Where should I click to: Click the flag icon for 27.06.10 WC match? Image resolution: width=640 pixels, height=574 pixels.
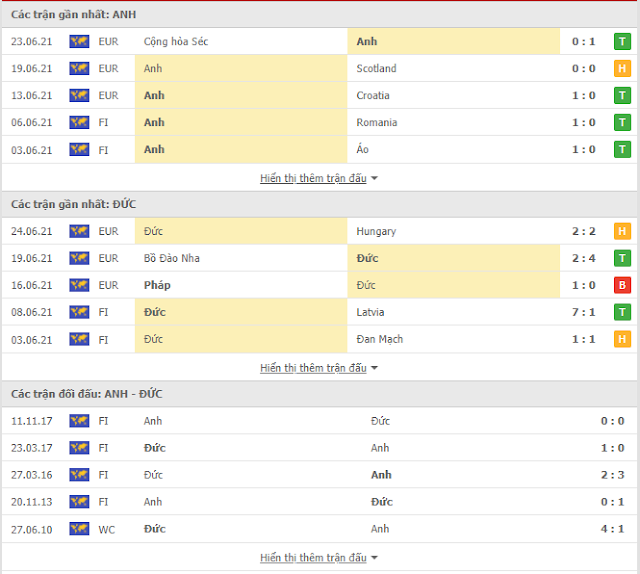[79, 529]
